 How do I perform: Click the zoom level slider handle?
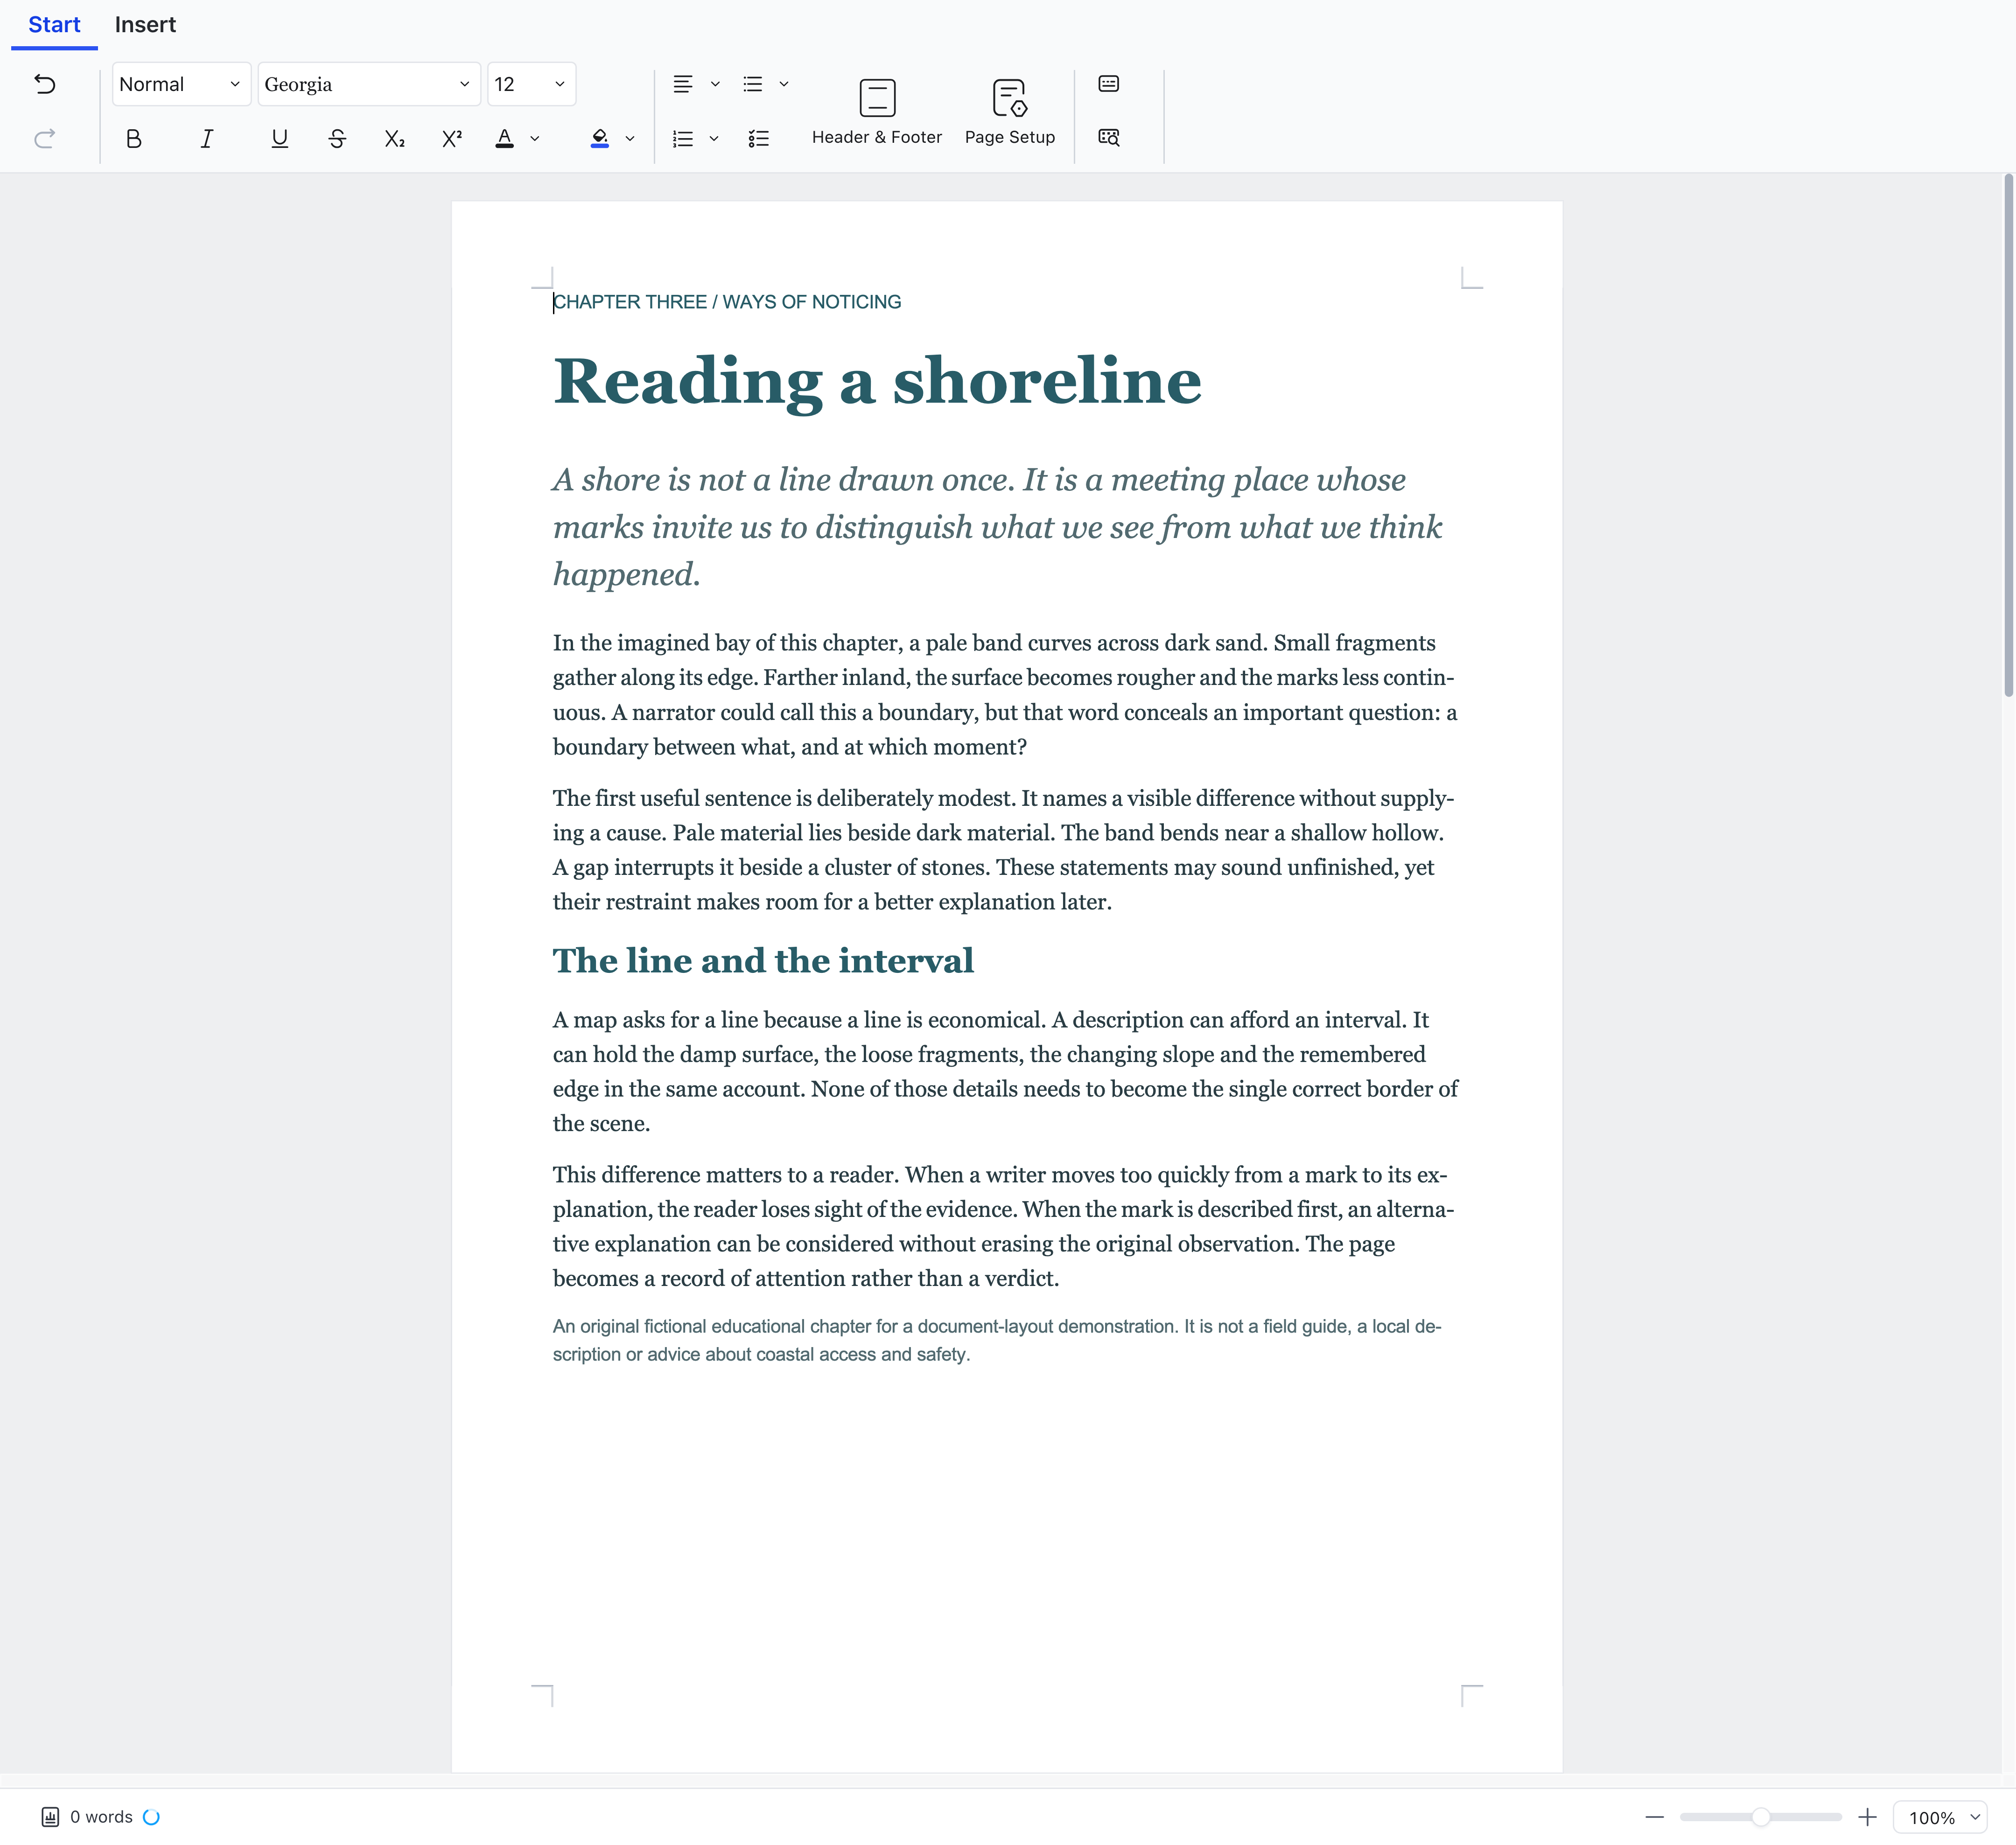point(1761,1817)
